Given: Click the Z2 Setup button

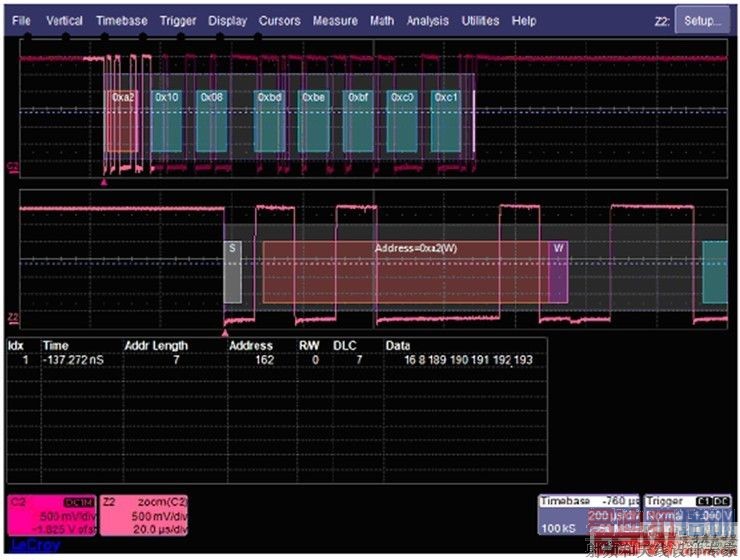Looking at the screenshot, I should click(x=702, y=20).
